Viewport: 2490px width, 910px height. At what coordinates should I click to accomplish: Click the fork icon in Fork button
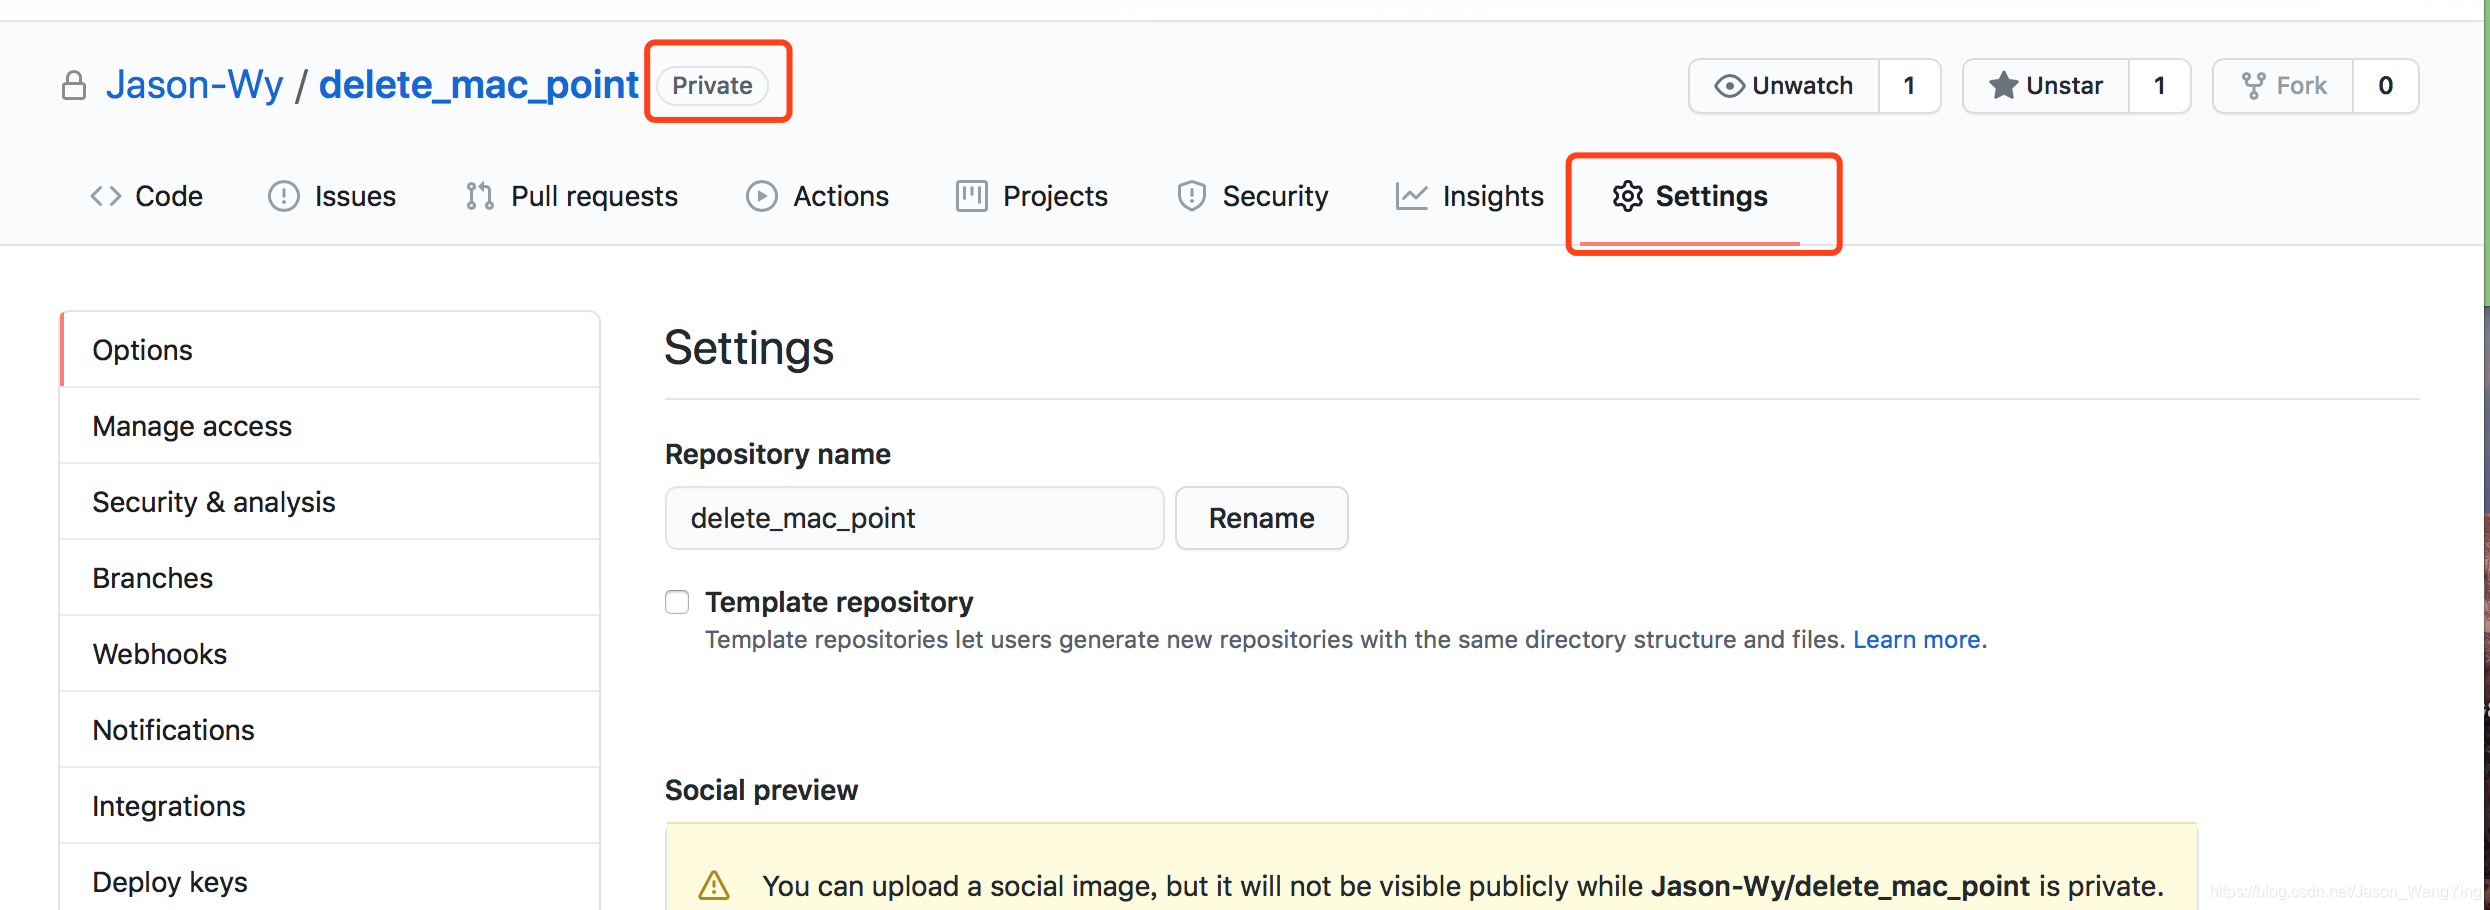coord(2254,86)
